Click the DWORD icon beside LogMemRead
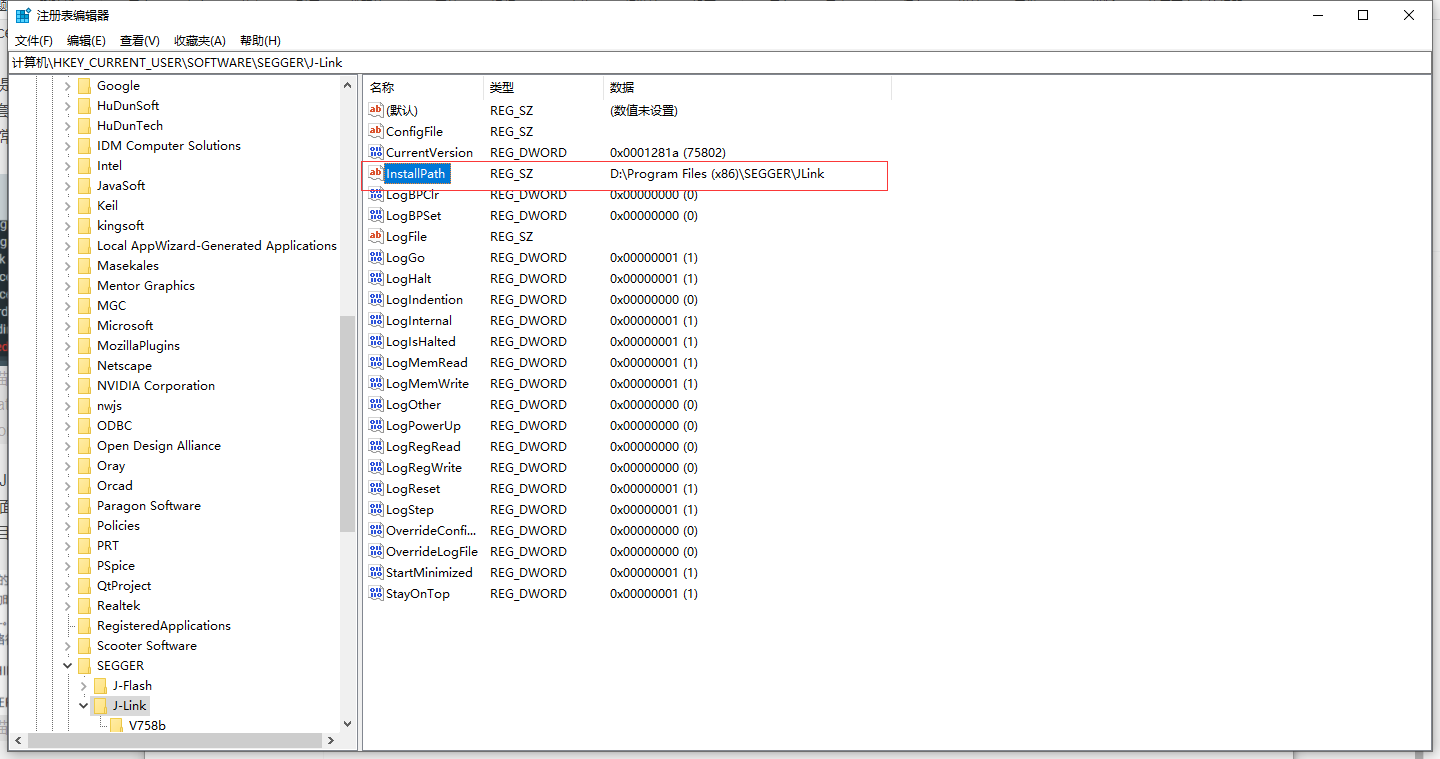 pyautogui.click(x=376, y=362)
